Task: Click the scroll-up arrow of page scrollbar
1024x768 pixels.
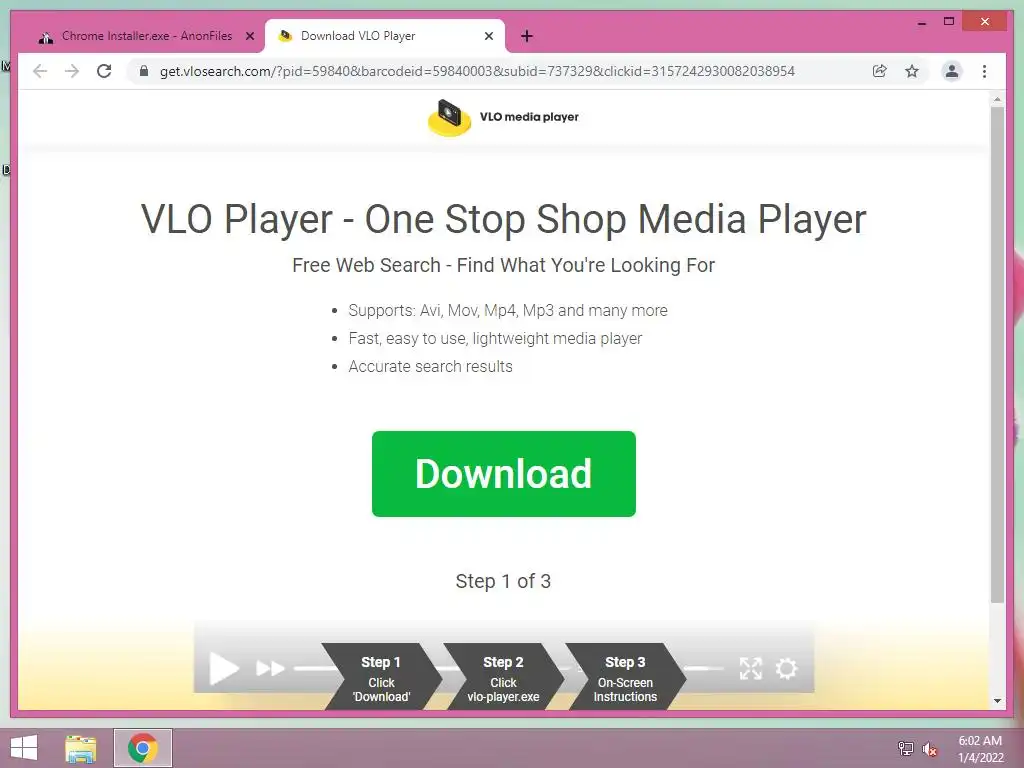Action: point(997,99)
